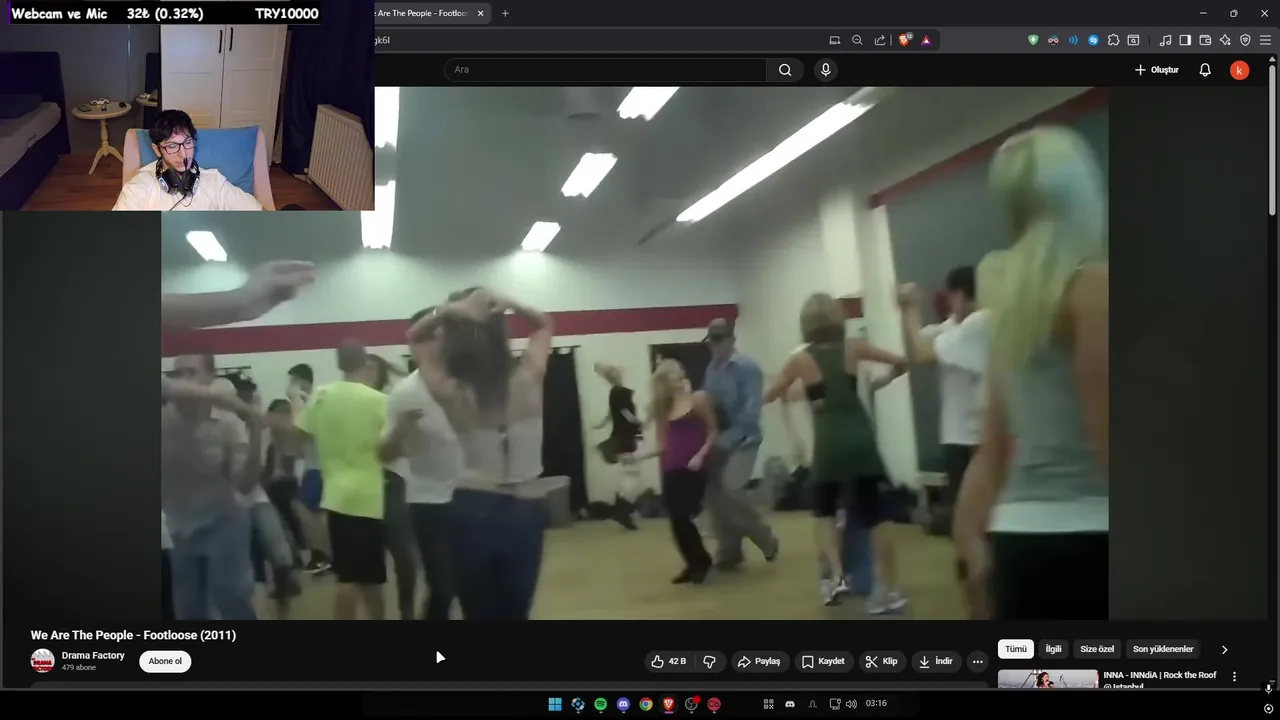Click the tab search window icon in toolbar

1133,40
